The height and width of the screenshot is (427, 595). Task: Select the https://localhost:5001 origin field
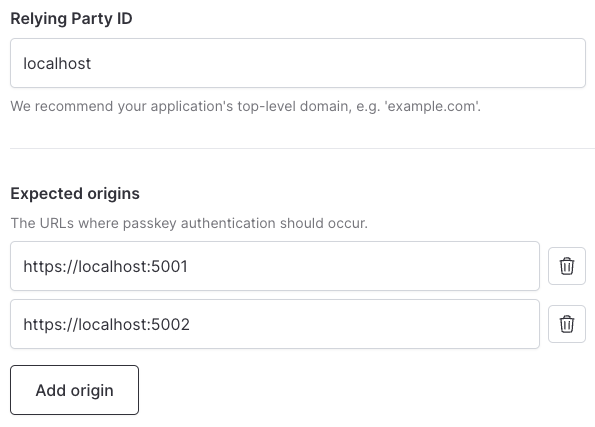(275, 266)
